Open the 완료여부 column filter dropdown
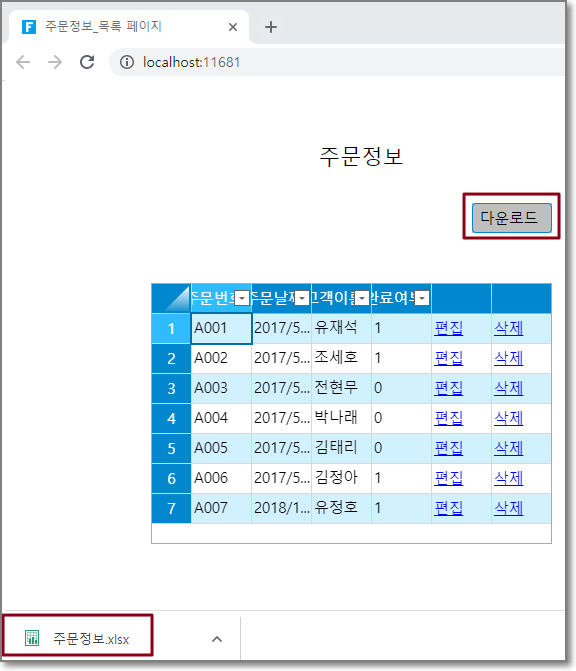 [422, 298]
